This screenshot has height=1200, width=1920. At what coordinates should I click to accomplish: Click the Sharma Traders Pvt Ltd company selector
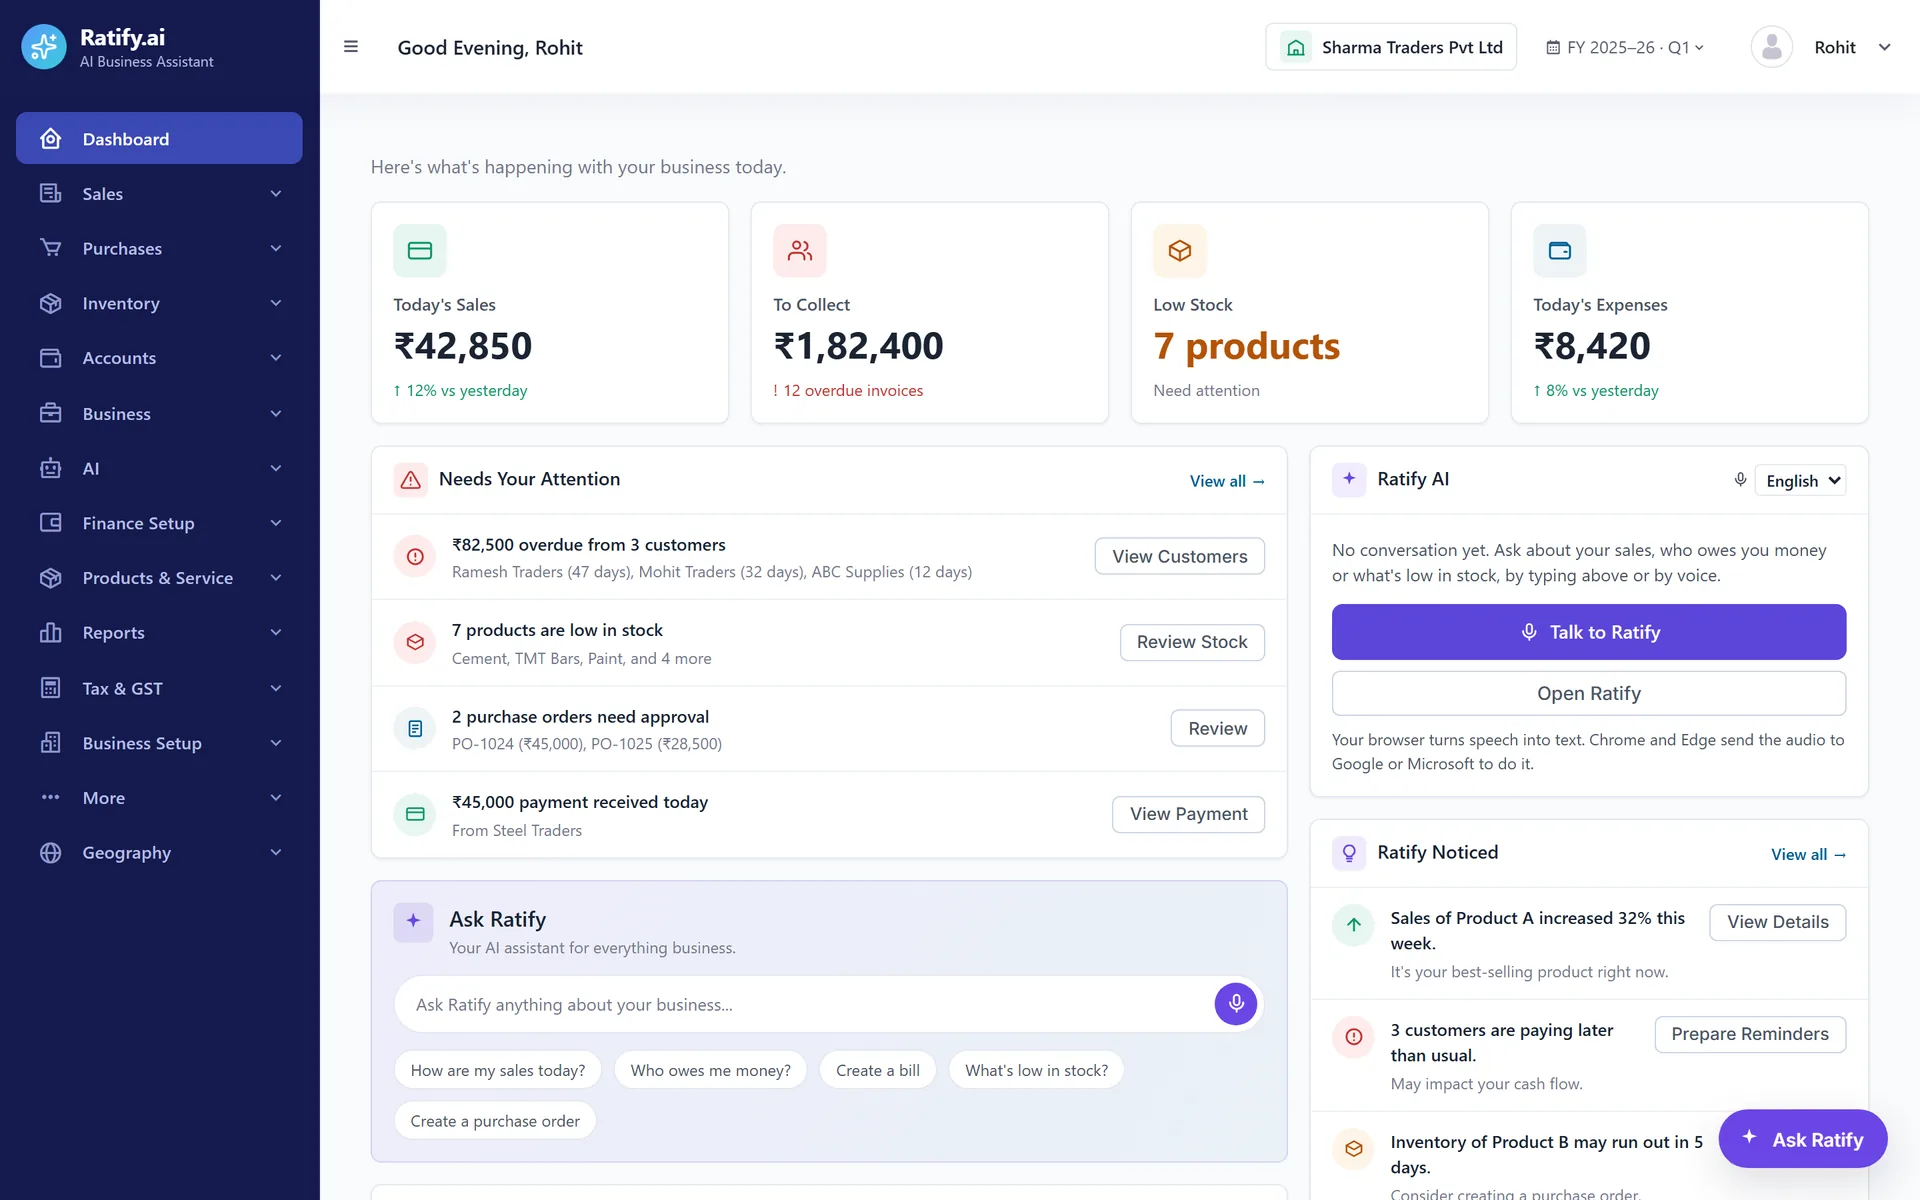click(x=1390, y=47)
